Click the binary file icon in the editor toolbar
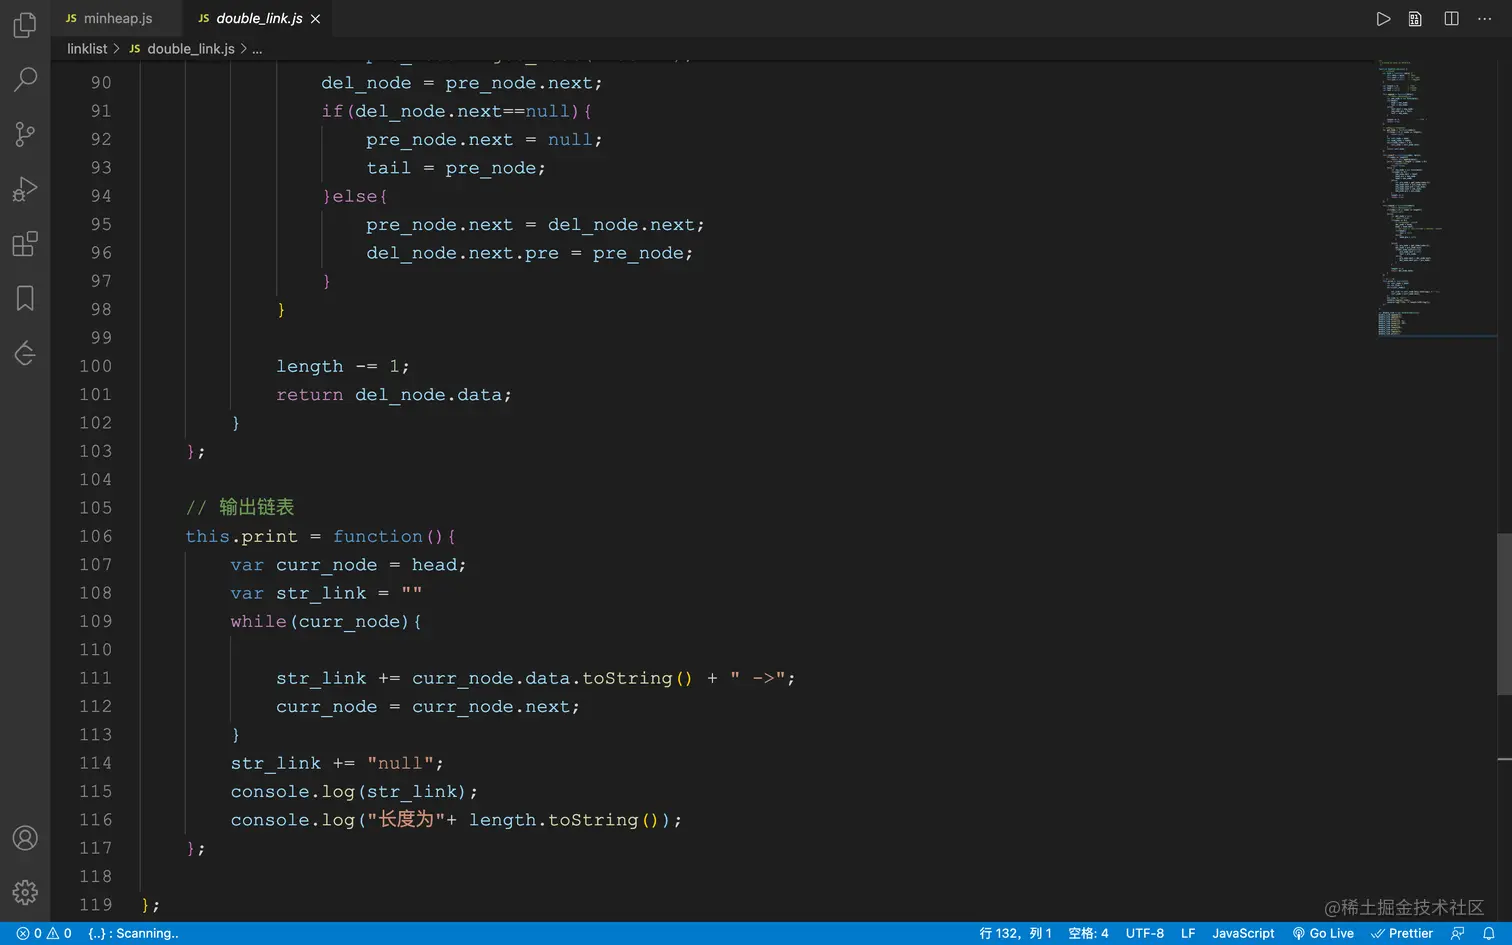This screenshot has width=1512, height=945. [x=1415, y=19]
